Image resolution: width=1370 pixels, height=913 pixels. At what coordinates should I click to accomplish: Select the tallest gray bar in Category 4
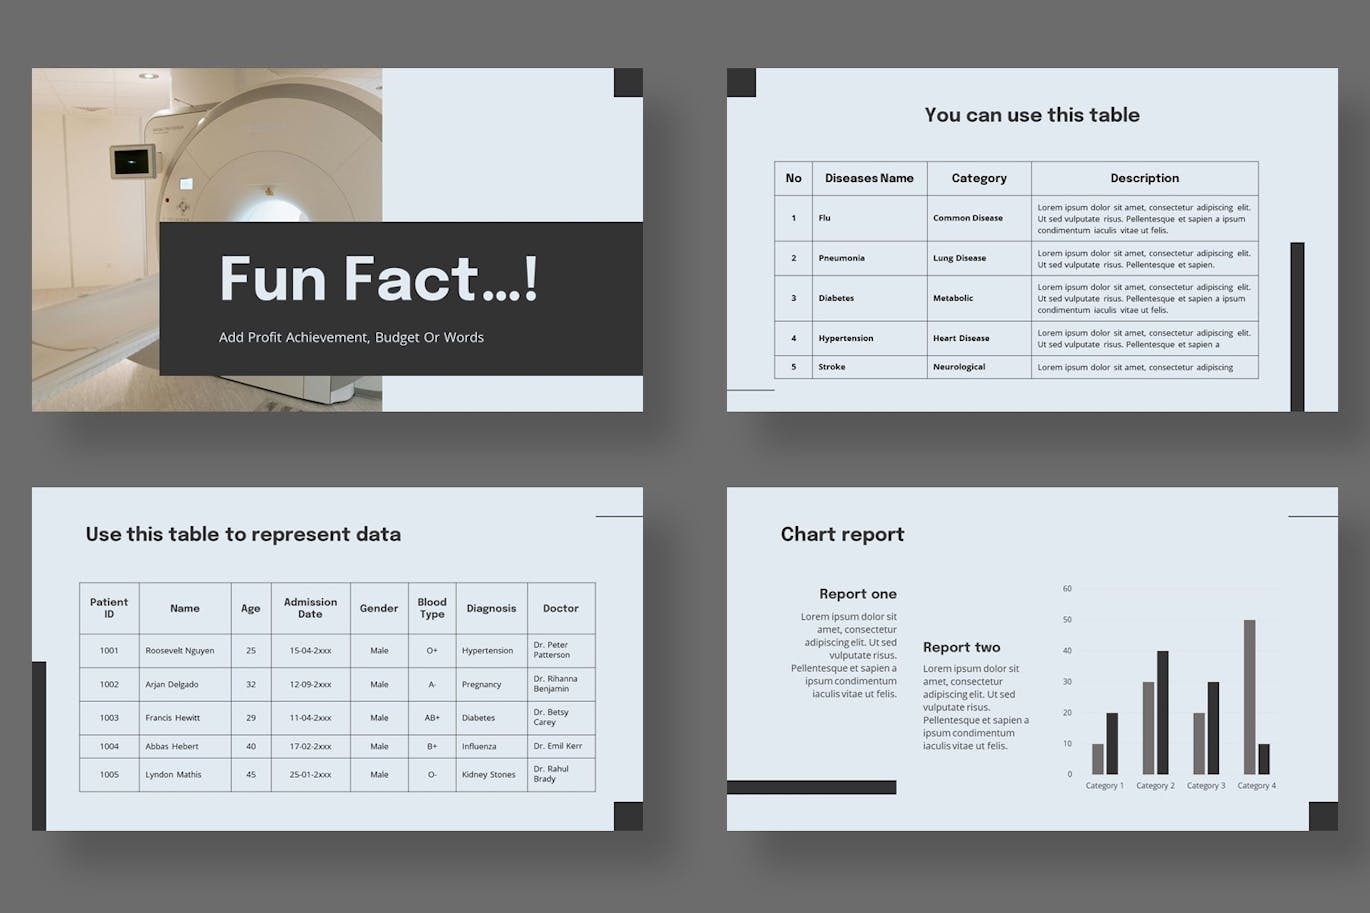pyautogui.click(x=1249, y=697)
